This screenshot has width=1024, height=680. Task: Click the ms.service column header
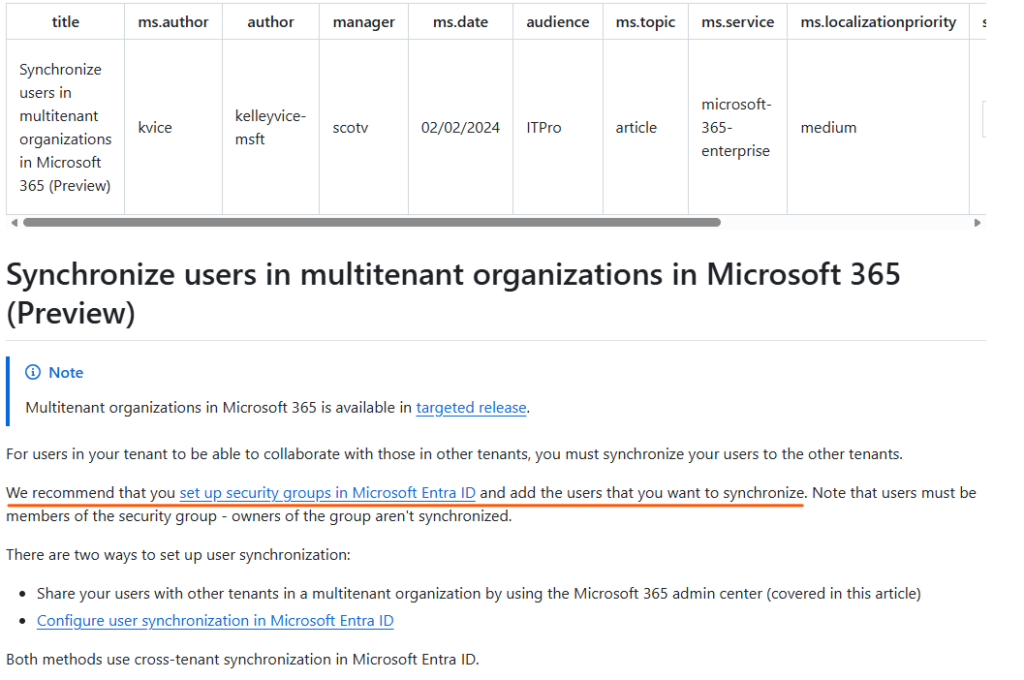[x=737, y=22]
